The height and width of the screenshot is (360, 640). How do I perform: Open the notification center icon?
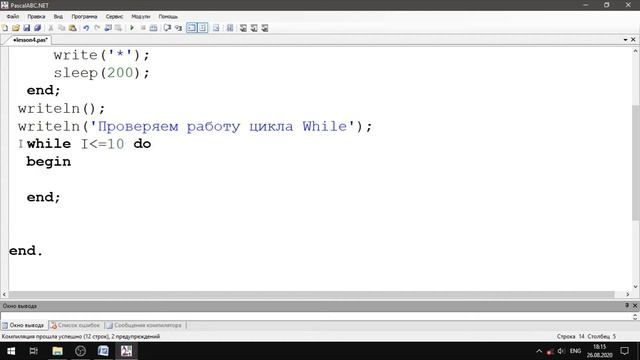624,351
